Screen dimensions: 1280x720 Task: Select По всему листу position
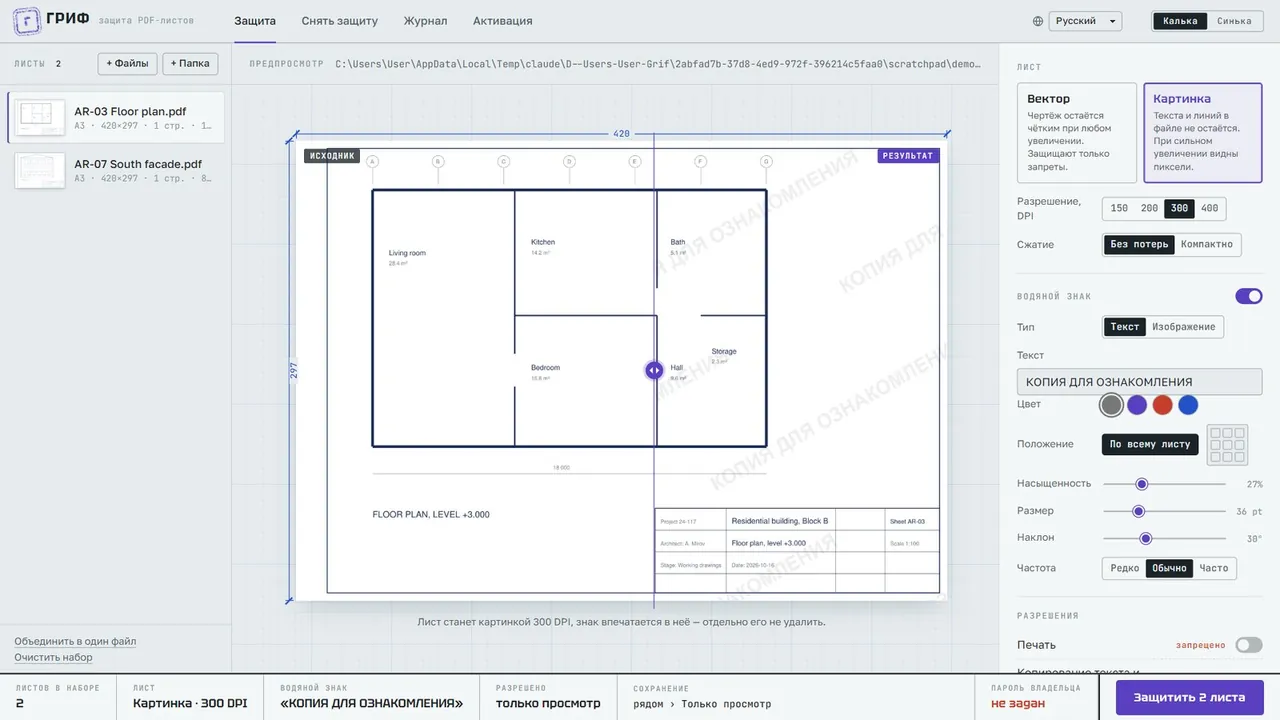(1150, 445)
